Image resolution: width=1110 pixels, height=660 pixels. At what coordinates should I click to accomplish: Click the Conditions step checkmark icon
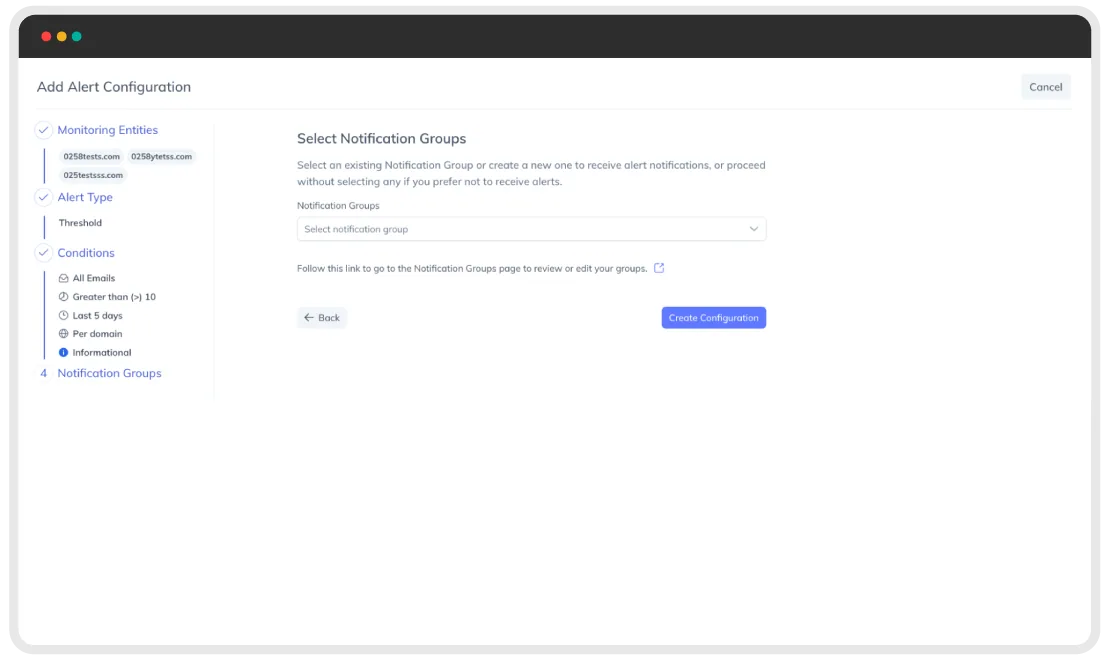coord(43,253)
